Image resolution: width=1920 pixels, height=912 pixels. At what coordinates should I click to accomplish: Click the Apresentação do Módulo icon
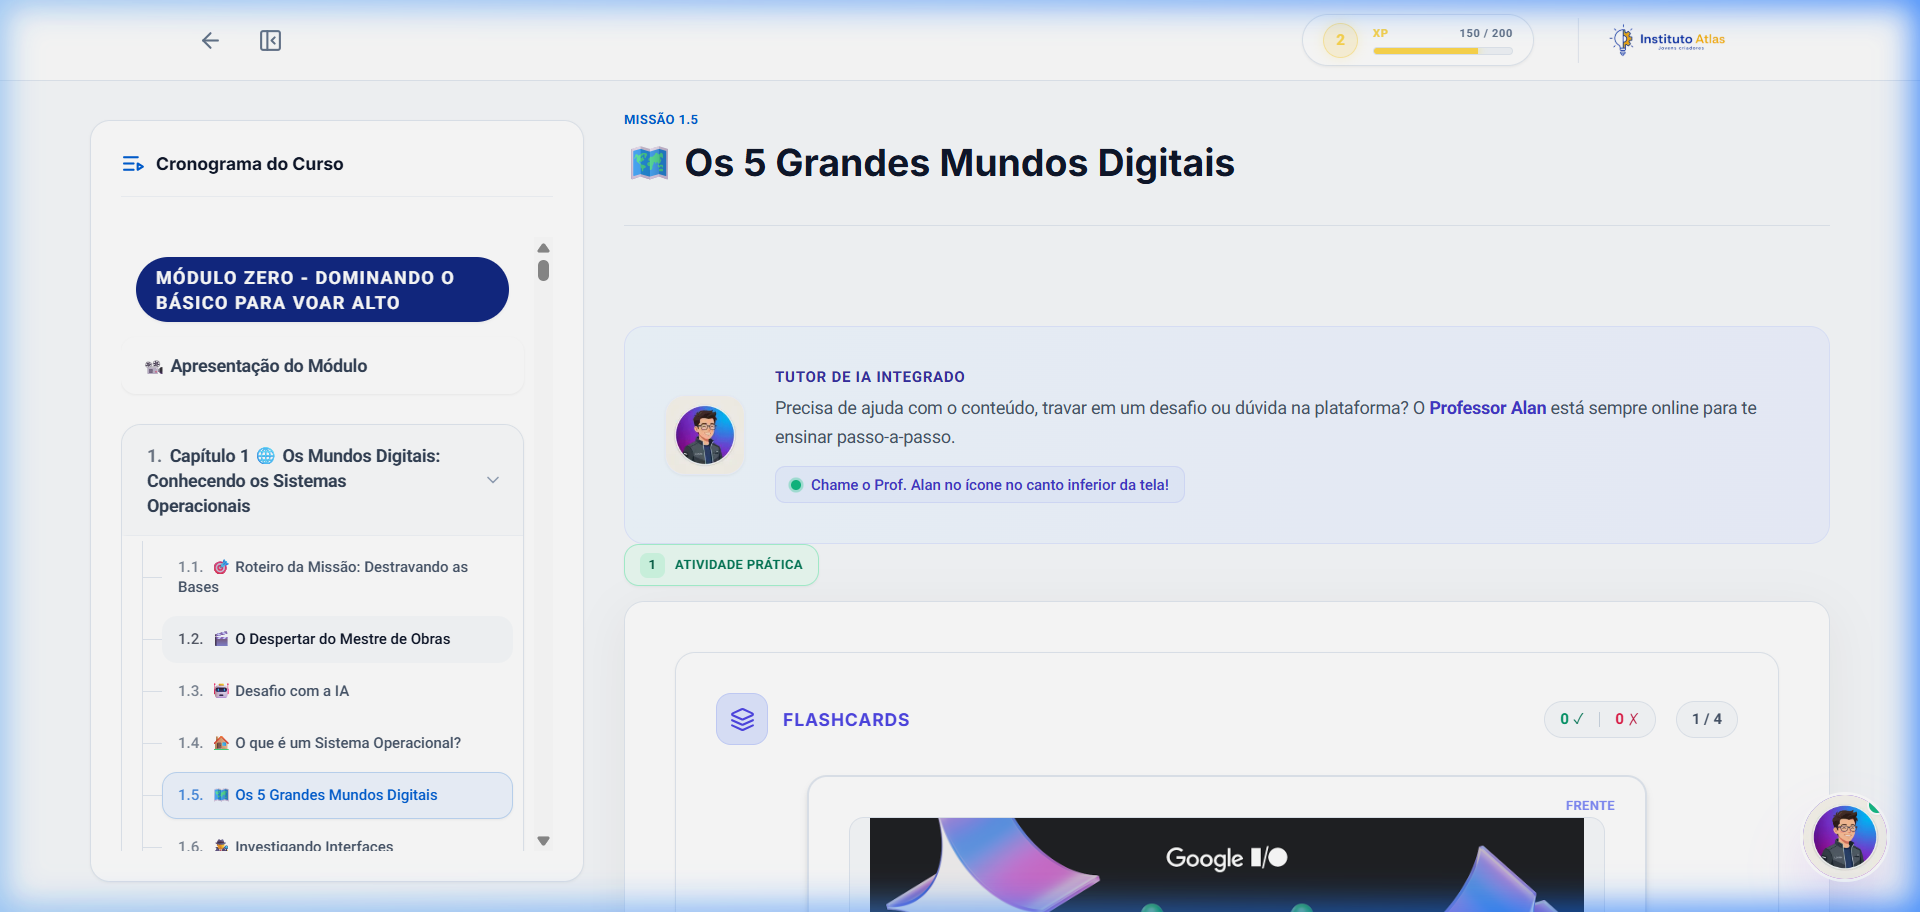pos(154,367)
